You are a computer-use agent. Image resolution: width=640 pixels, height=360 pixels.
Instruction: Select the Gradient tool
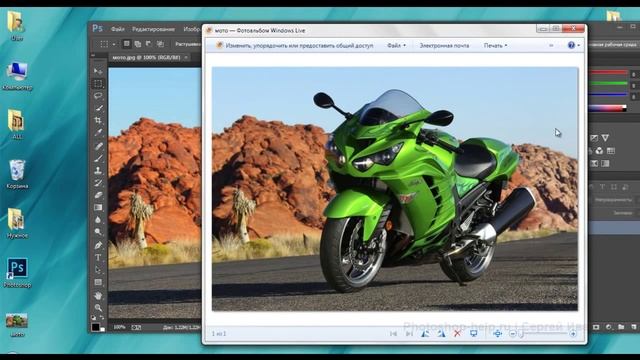98,207
